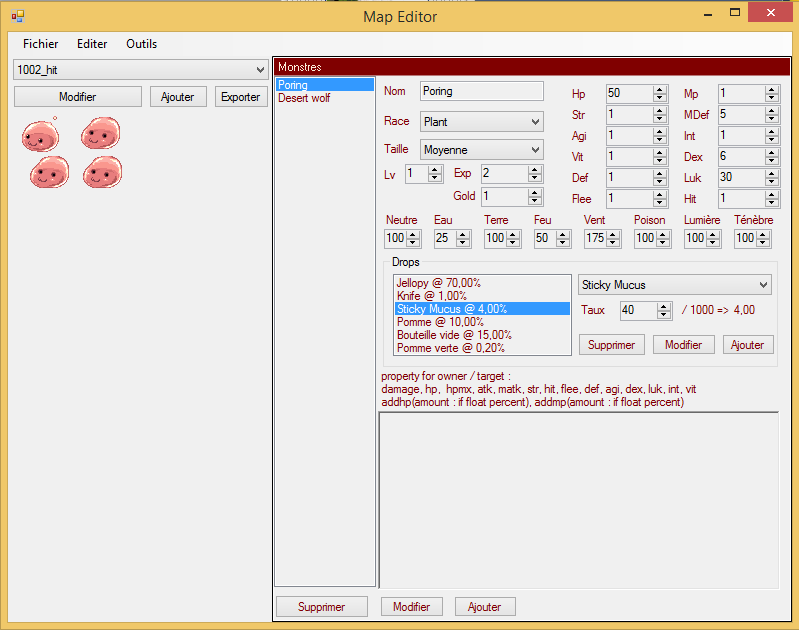Increase the Vent resistance with its up arrow
This screenshot has height=630, width=799.
(x=614, y=234)
